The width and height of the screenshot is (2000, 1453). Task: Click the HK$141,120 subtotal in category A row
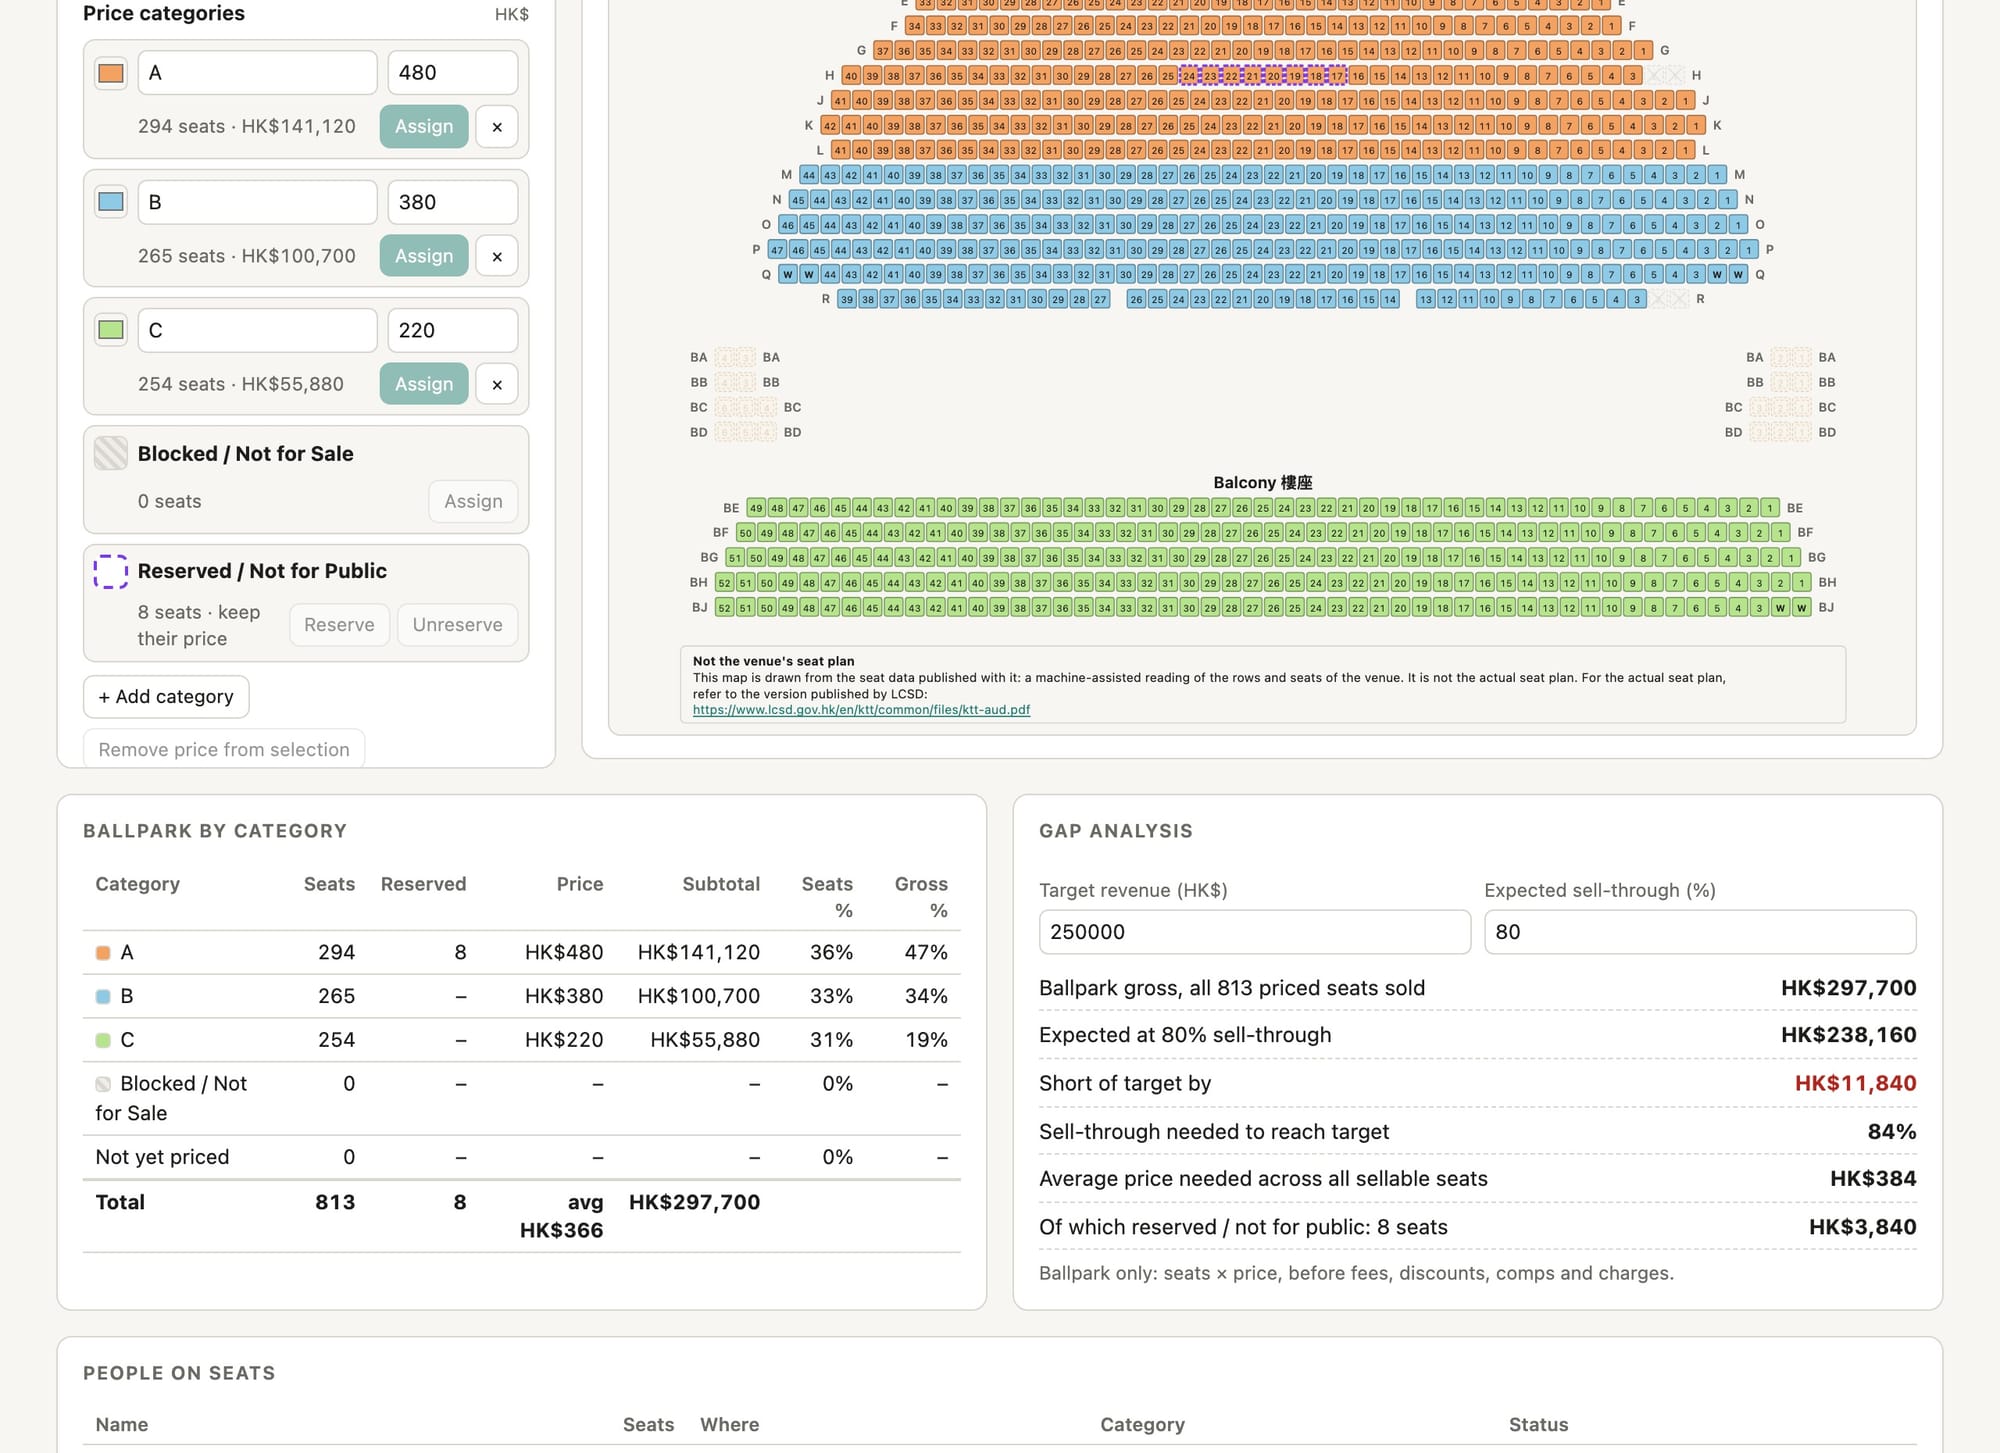(699, 953)
